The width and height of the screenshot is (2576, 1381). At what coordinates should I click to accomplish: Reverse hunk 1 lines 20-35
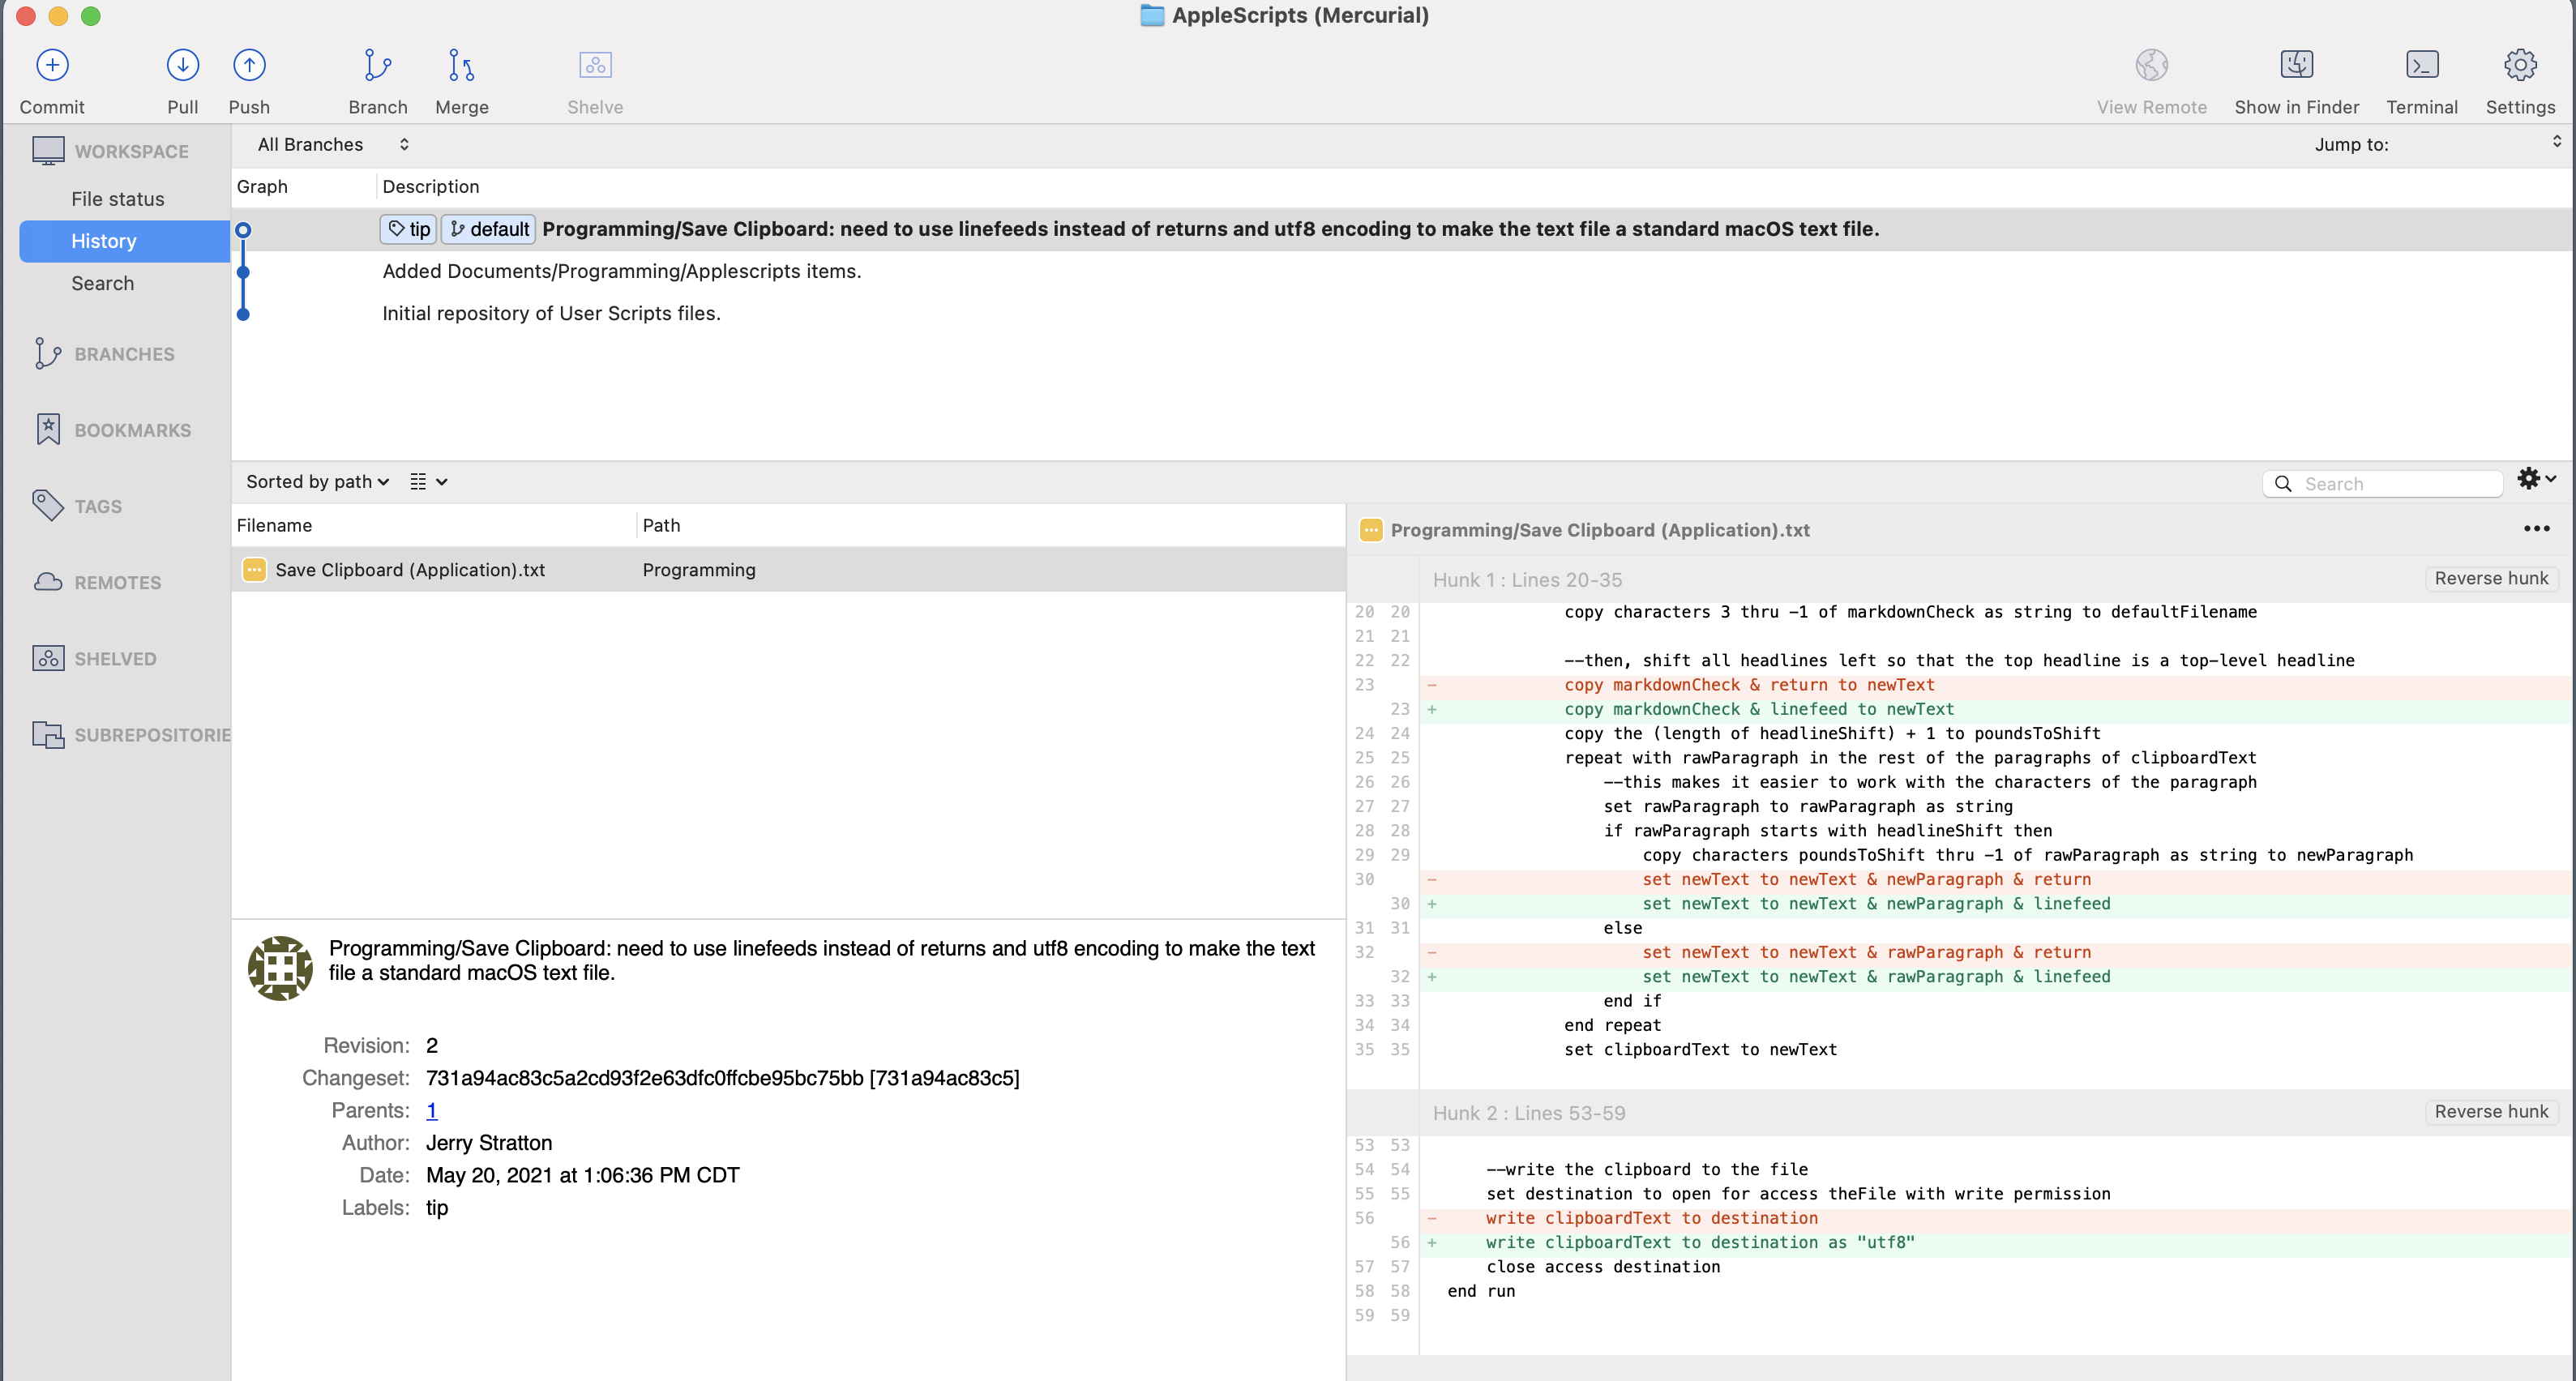[2490, 578]
